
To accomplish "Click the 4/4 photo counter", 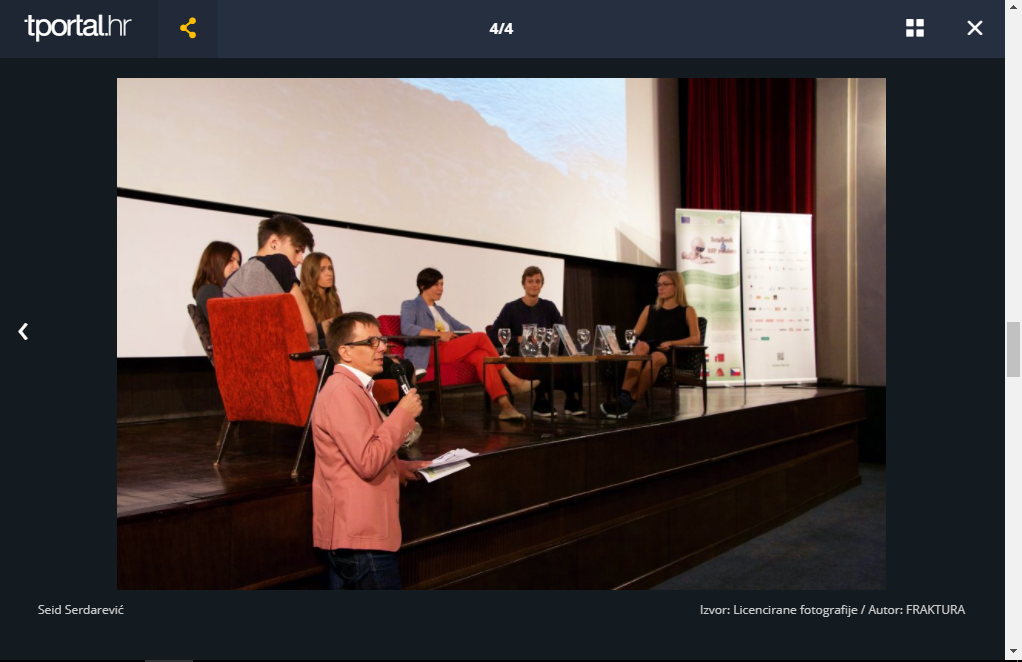I will click(501, 28).
